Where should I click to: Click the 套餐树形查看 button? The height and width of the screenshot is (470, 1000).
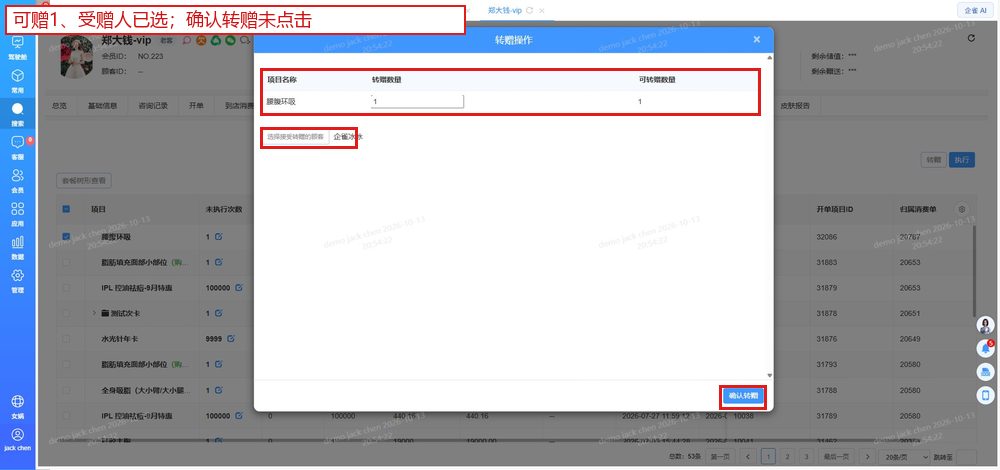[84, 181]
